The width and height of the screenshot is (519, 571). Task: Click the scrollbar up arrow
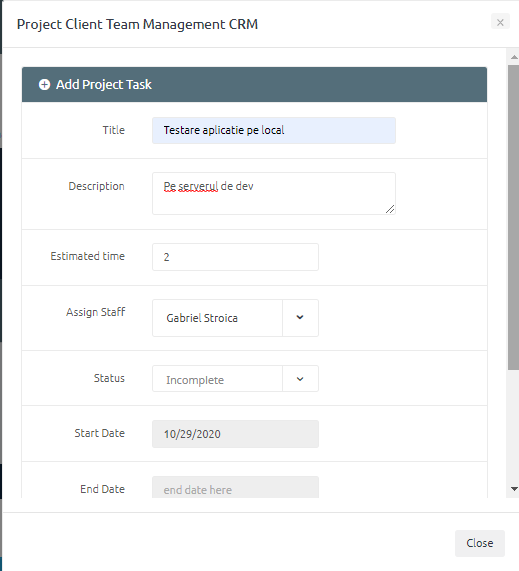tap(514, 57)
